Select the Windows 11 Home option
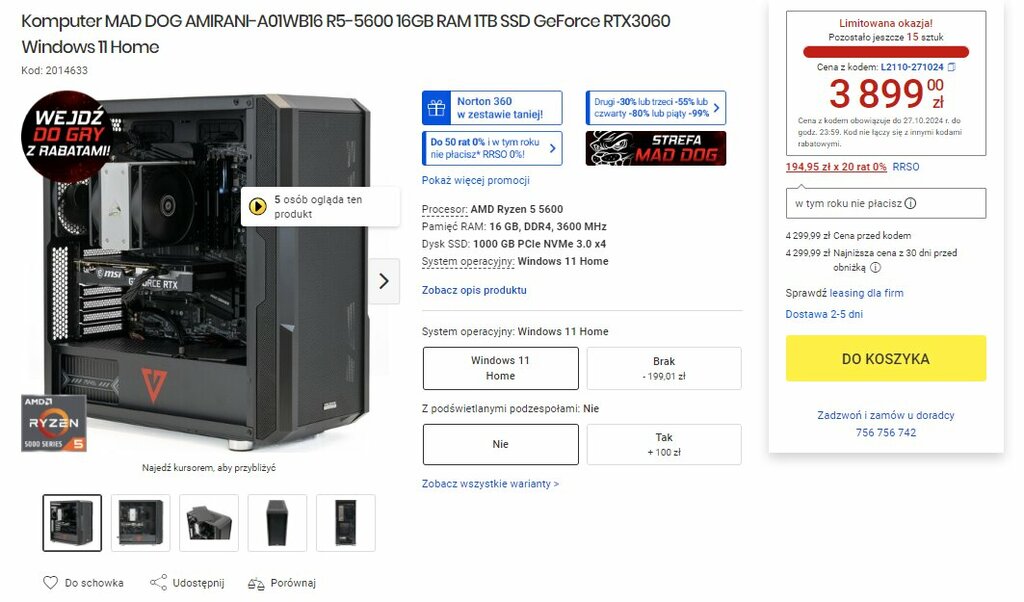This screenshot has width=1024, height=602. tap(500, 368)
